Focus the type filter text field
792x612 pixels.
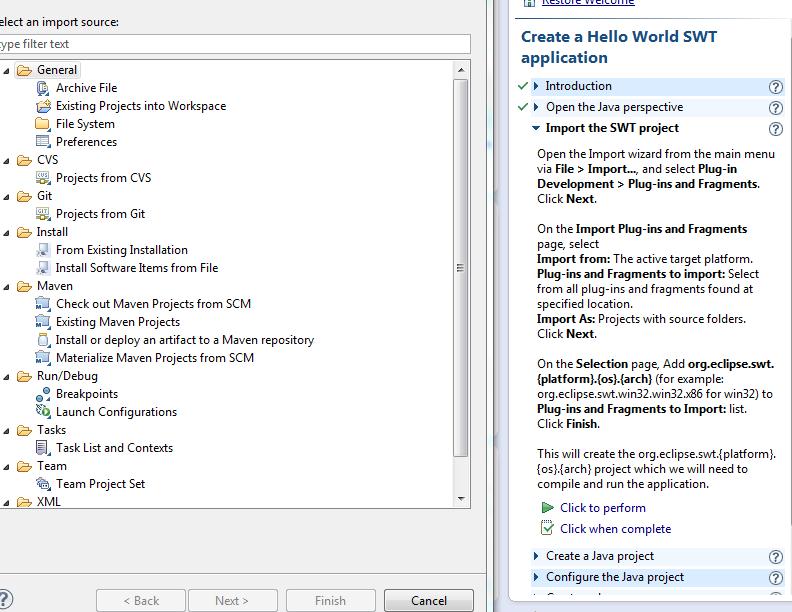point(235,44)
